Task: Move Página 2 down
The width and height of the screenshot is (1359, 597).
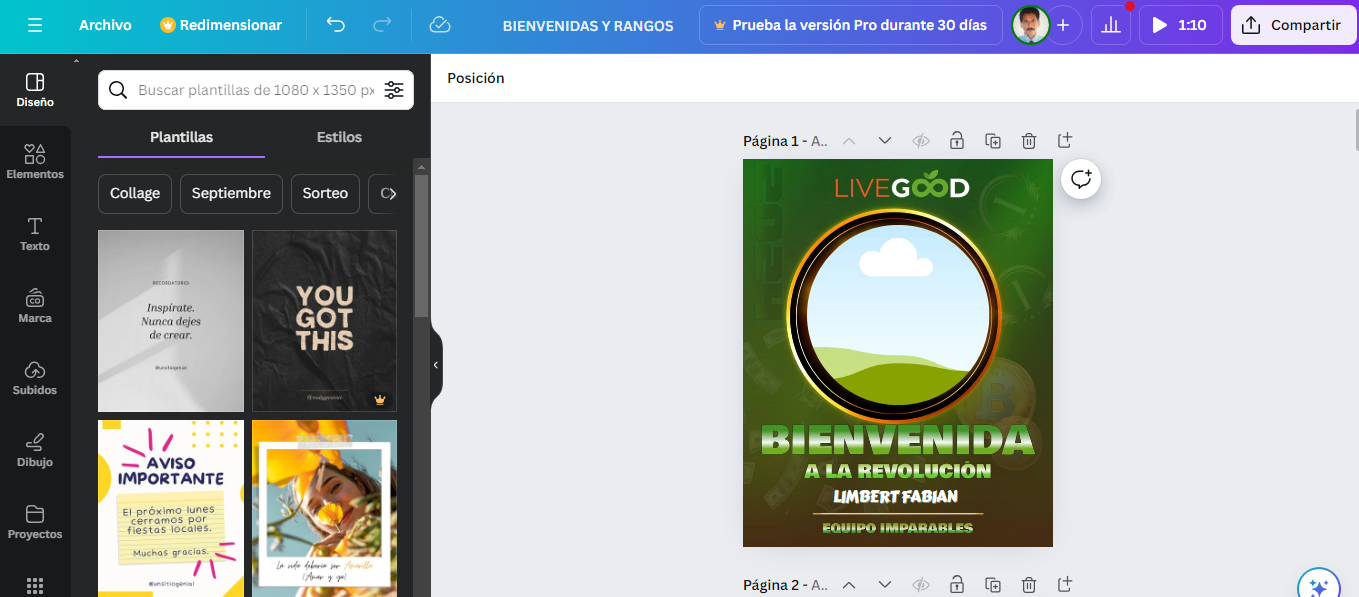Action: click(885, 585)
